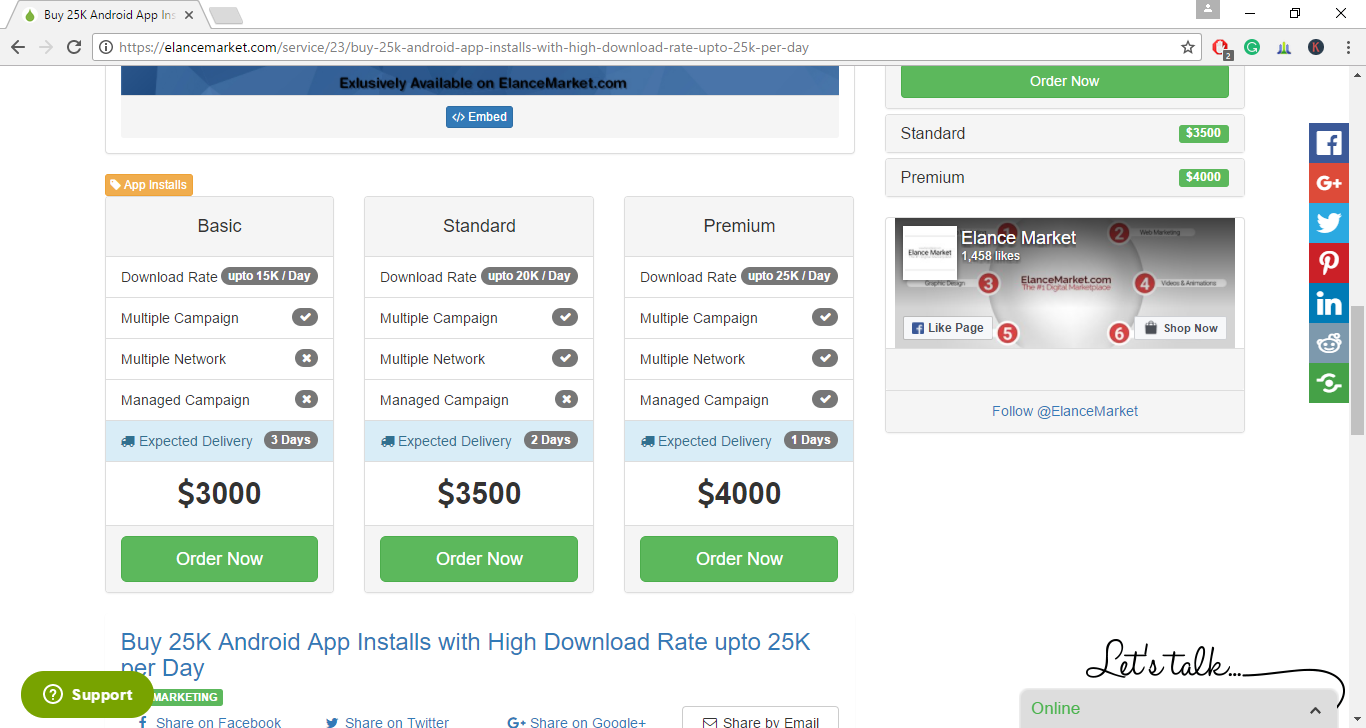Open a new browser tab

226,15
